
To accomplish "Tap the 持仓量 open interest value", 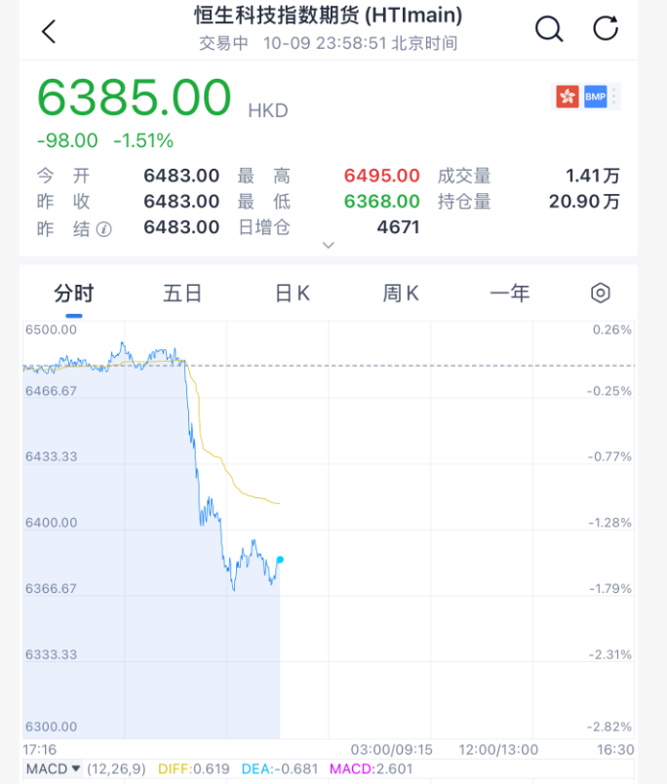I will pyautogui.click(x=584, y=201).
